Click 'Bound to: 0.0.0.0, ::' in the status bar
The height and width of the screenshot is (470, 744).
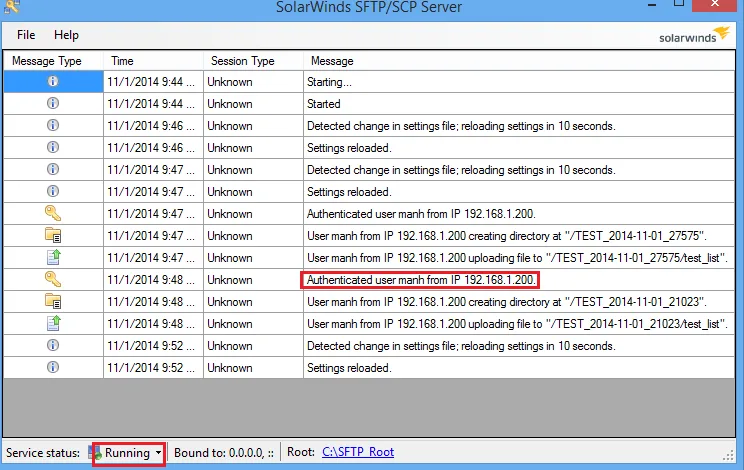tap(224, 453)
